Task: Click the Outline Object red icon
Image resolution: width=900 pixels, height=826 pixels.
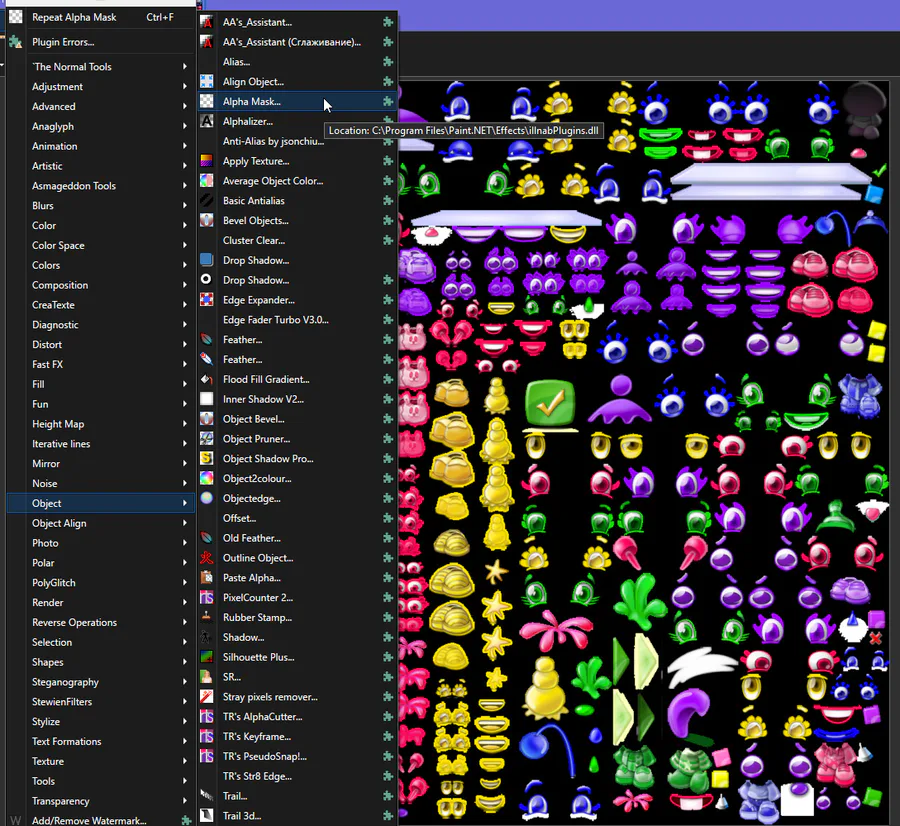Action: 207,558
